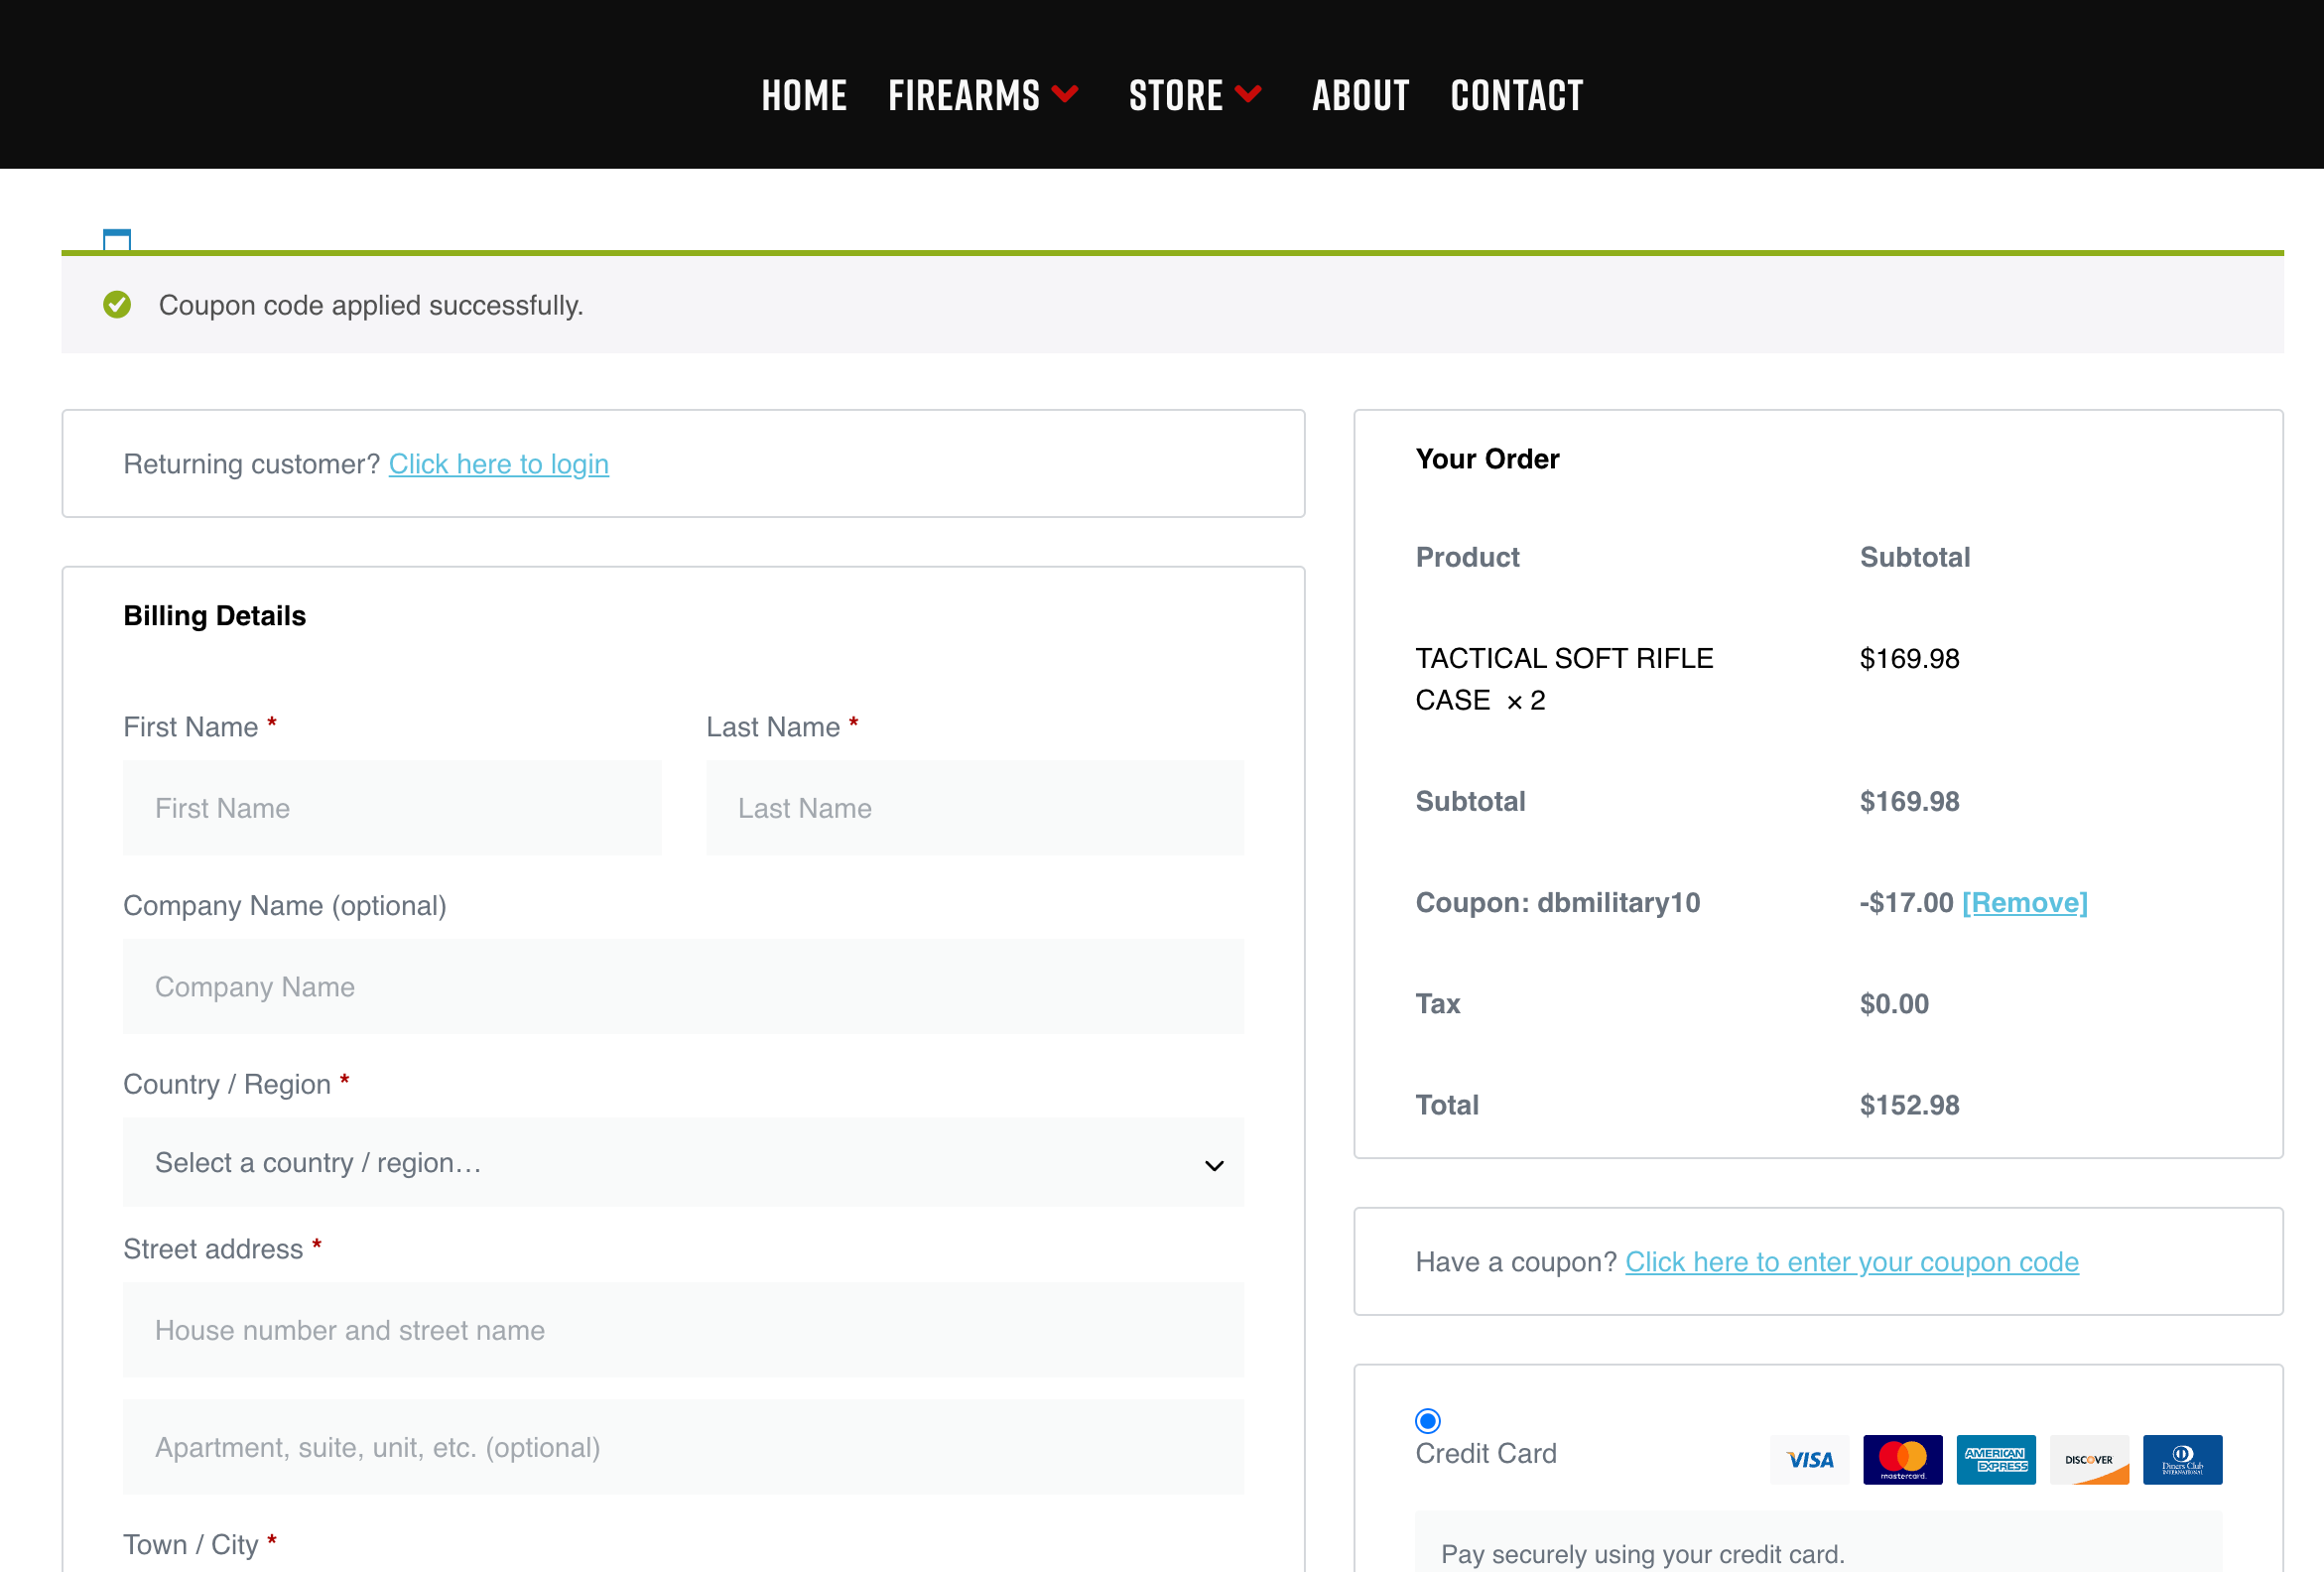Focus the First Name input field

tap(392, 808)
